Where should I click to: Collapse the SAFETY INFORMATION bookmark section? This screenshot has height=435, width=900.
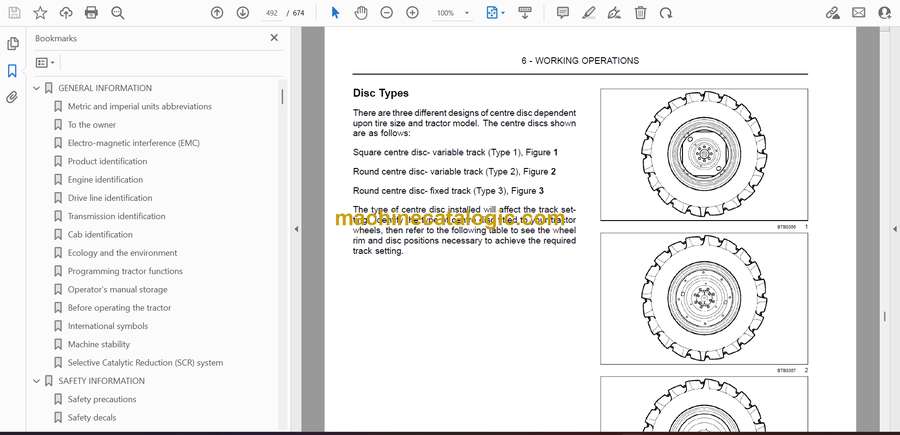tap(37, 381)
